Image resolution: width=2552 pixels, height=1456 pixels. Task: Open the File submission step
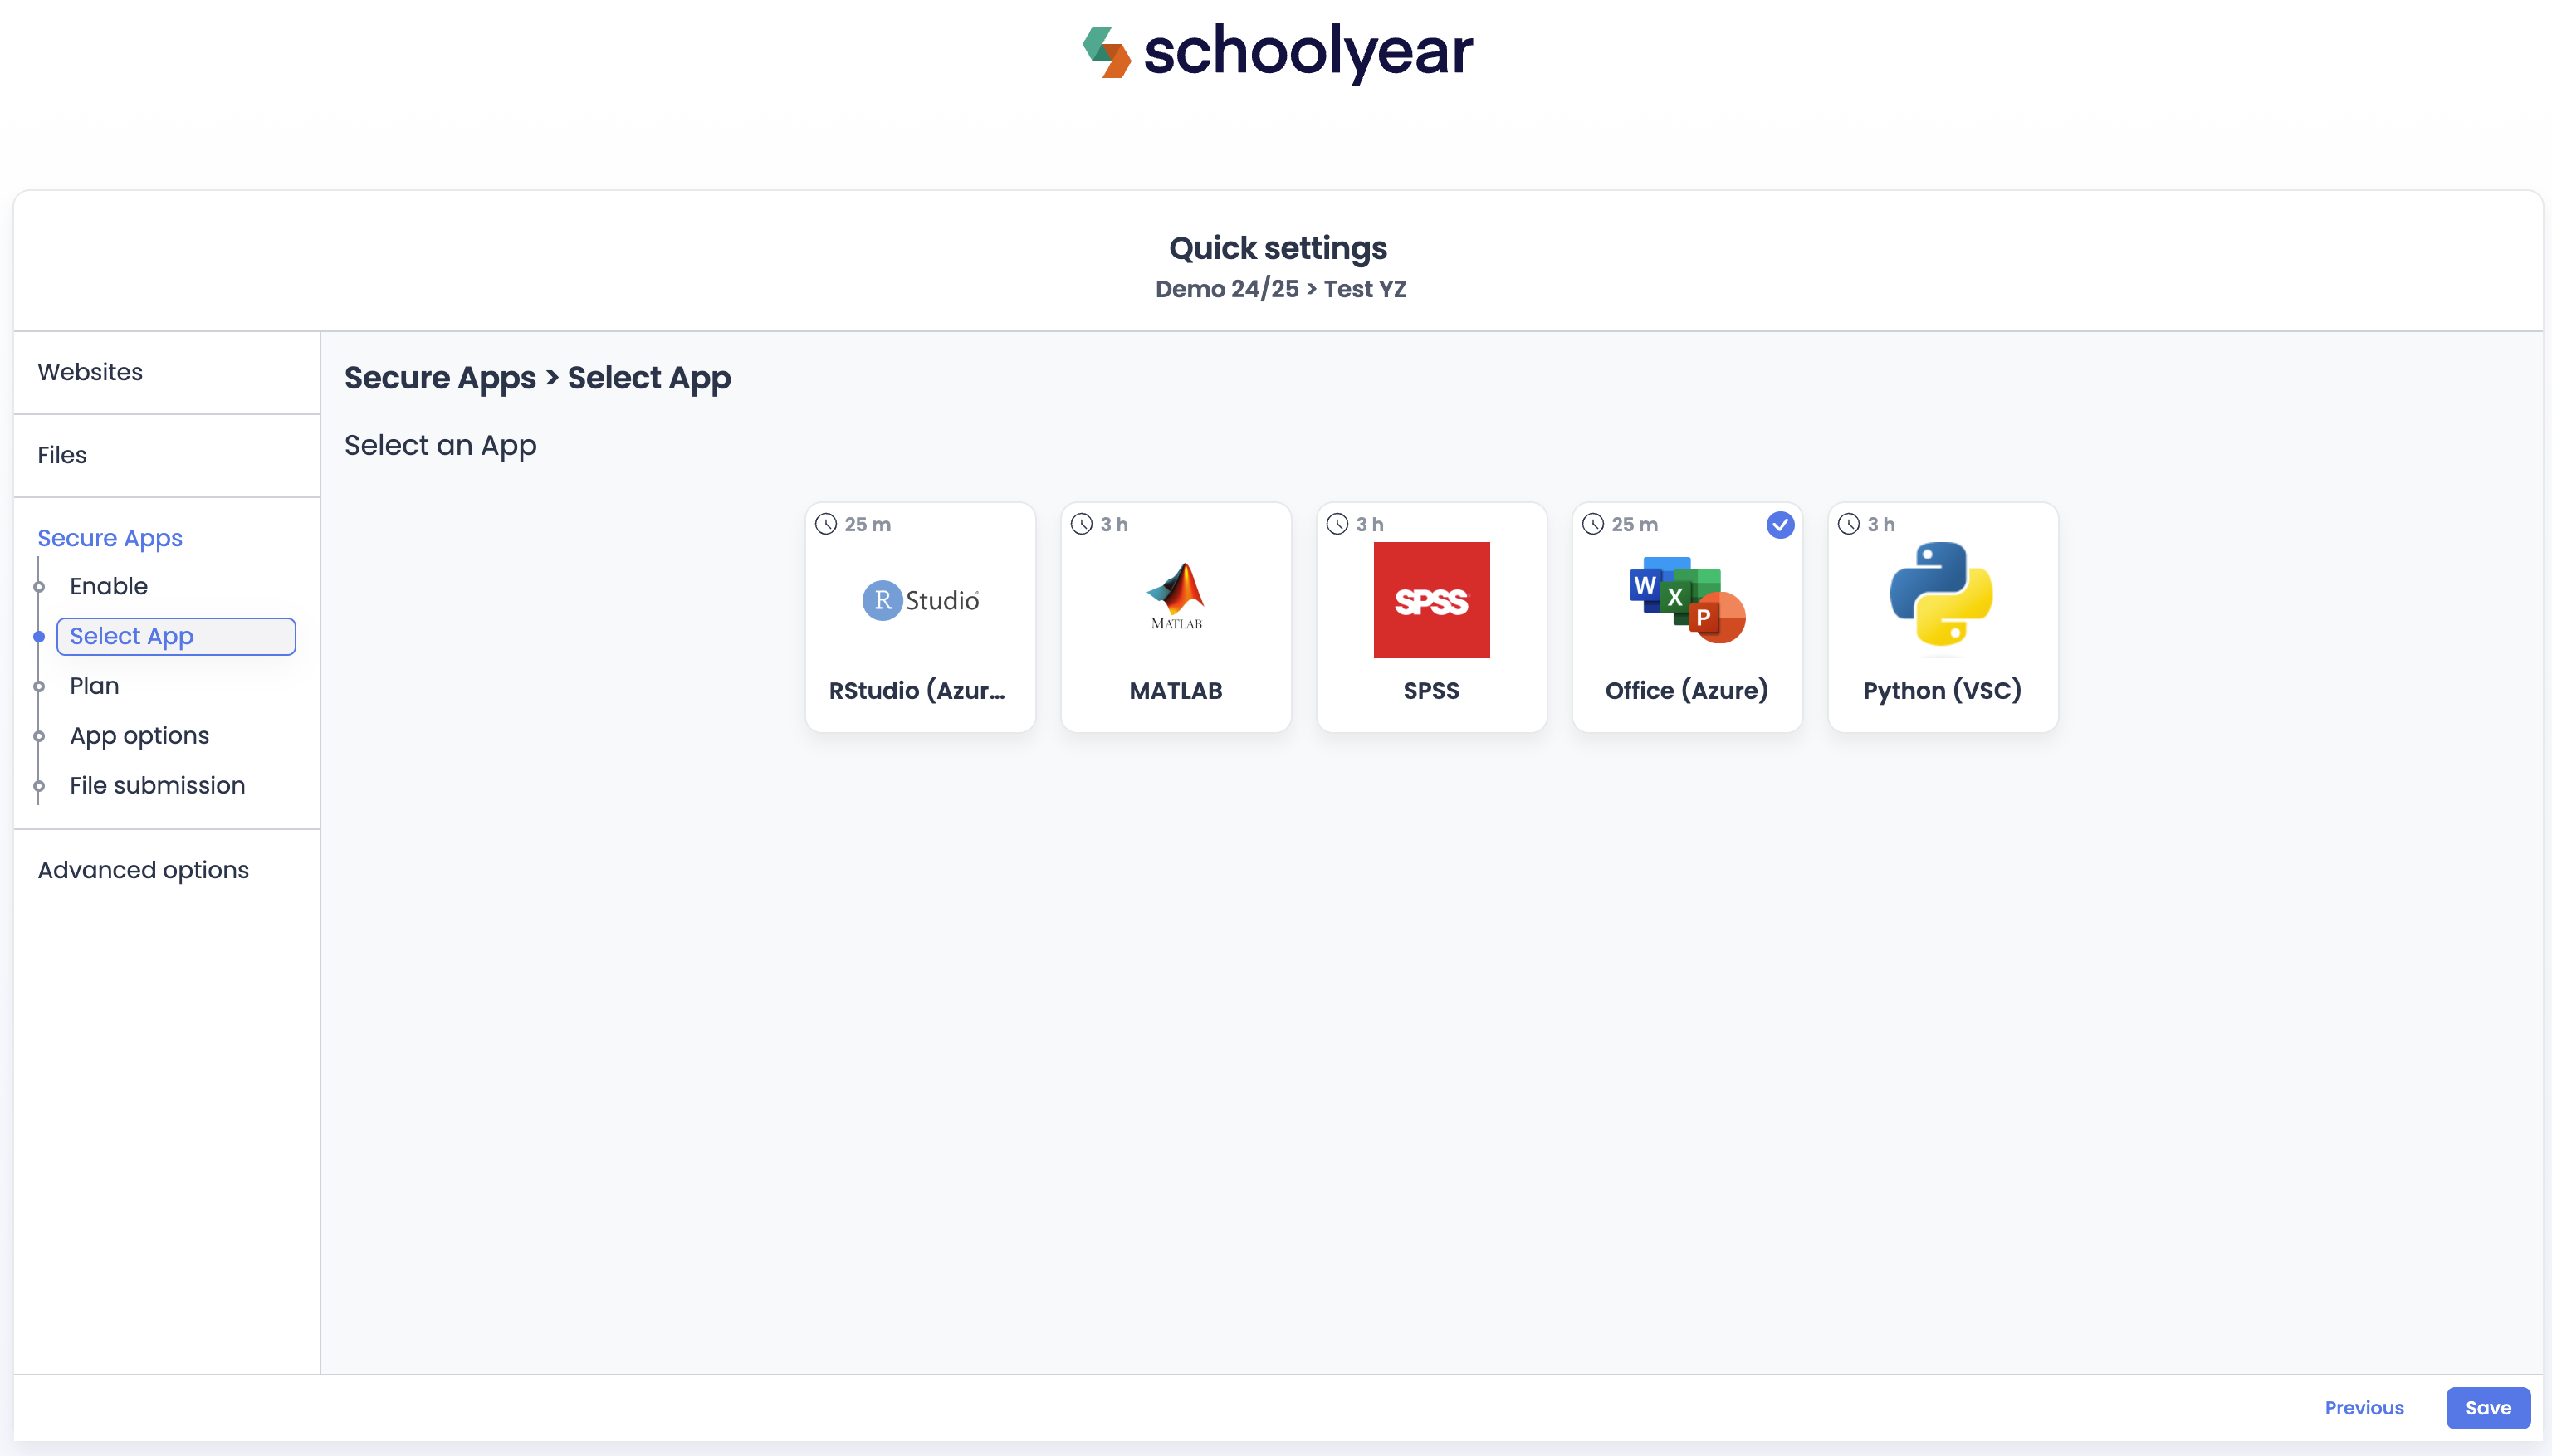(x=157, y=786)
